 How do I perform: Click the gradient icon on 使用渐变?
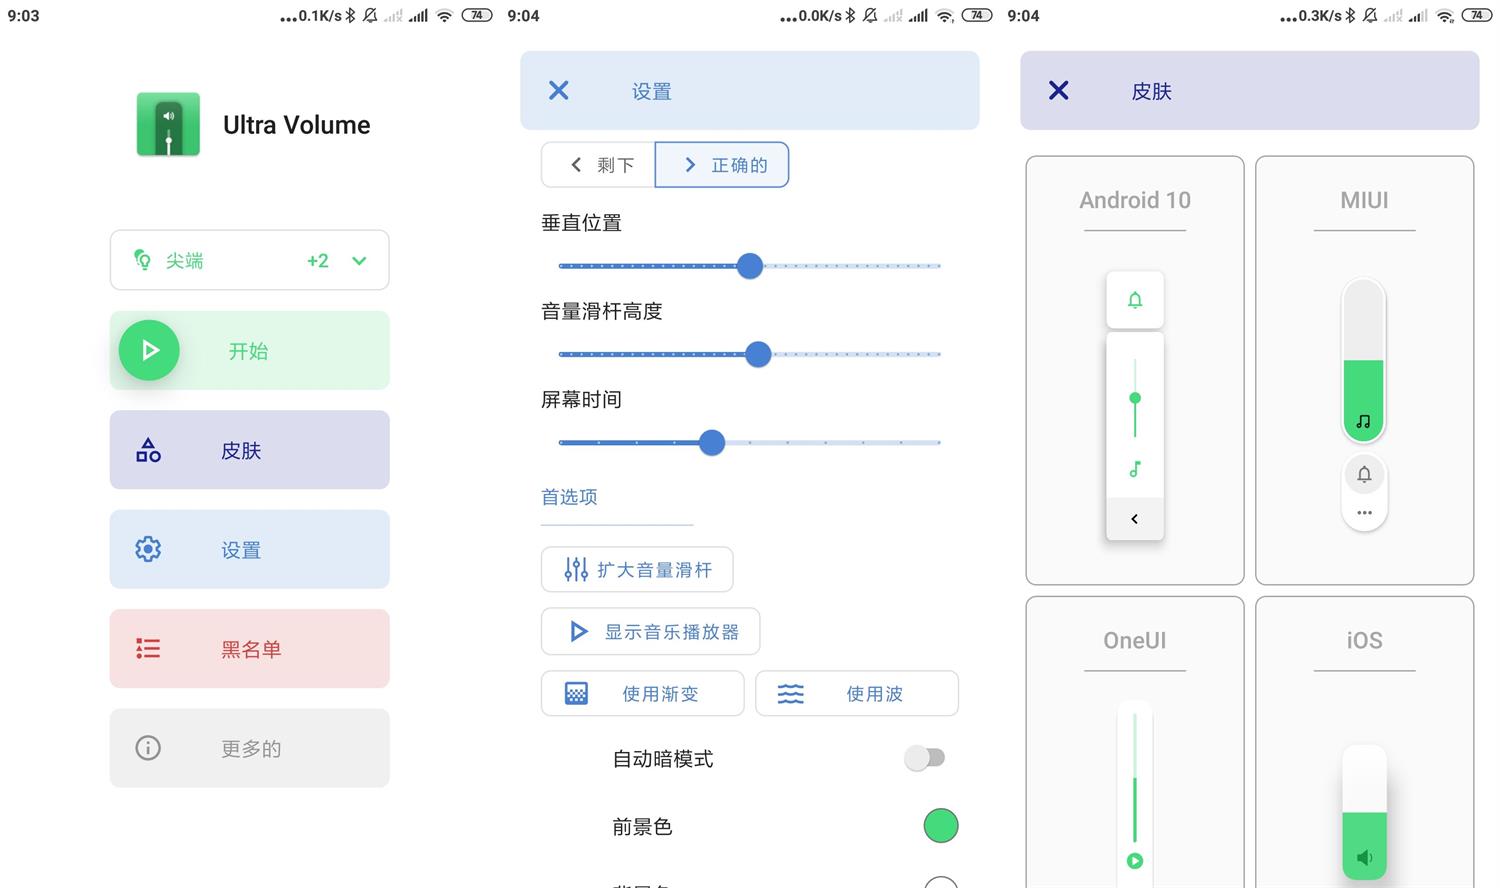click(x=577, y=694)
